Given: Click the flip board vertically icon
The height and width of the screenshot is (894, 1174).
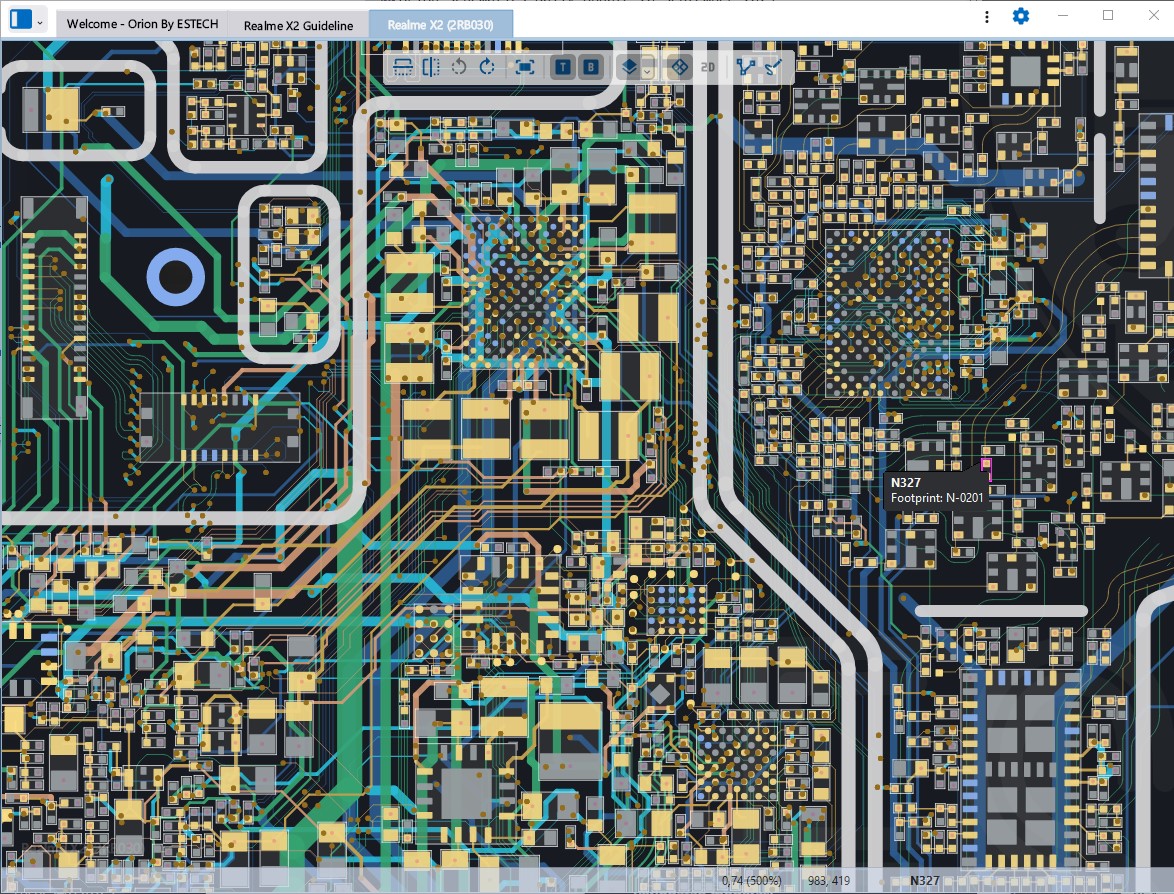Looking at the screenshot, I should (x=403, y=67).
